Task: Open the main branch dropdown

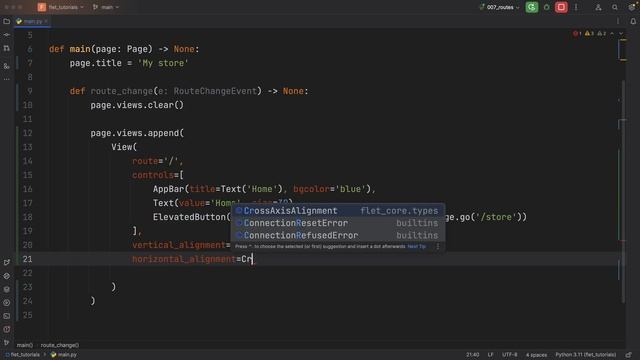Action: pyautogui.click(x=106, y=7)
